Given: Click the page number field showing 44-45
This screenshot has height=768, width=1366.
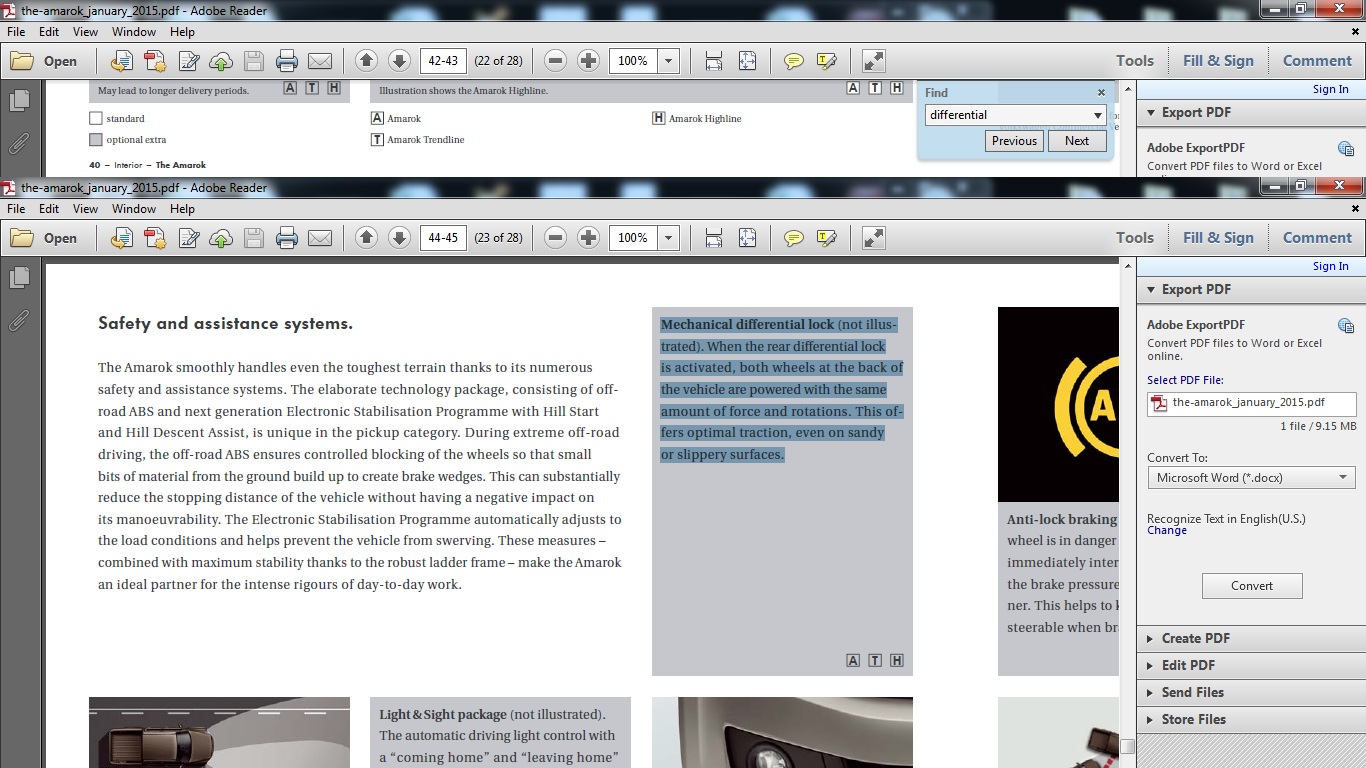Looking at the screenshot, I should (x=442, y=238).
